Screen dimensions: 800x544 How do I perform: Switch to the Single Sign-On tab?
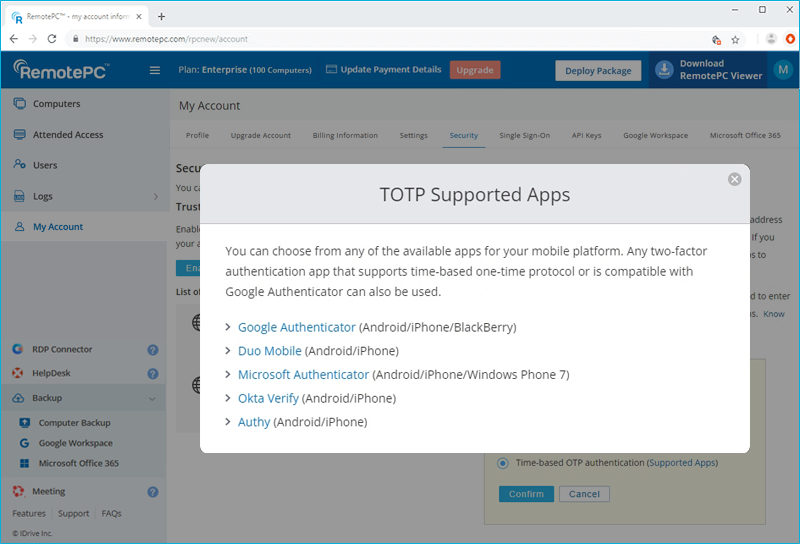pos(524,135)
